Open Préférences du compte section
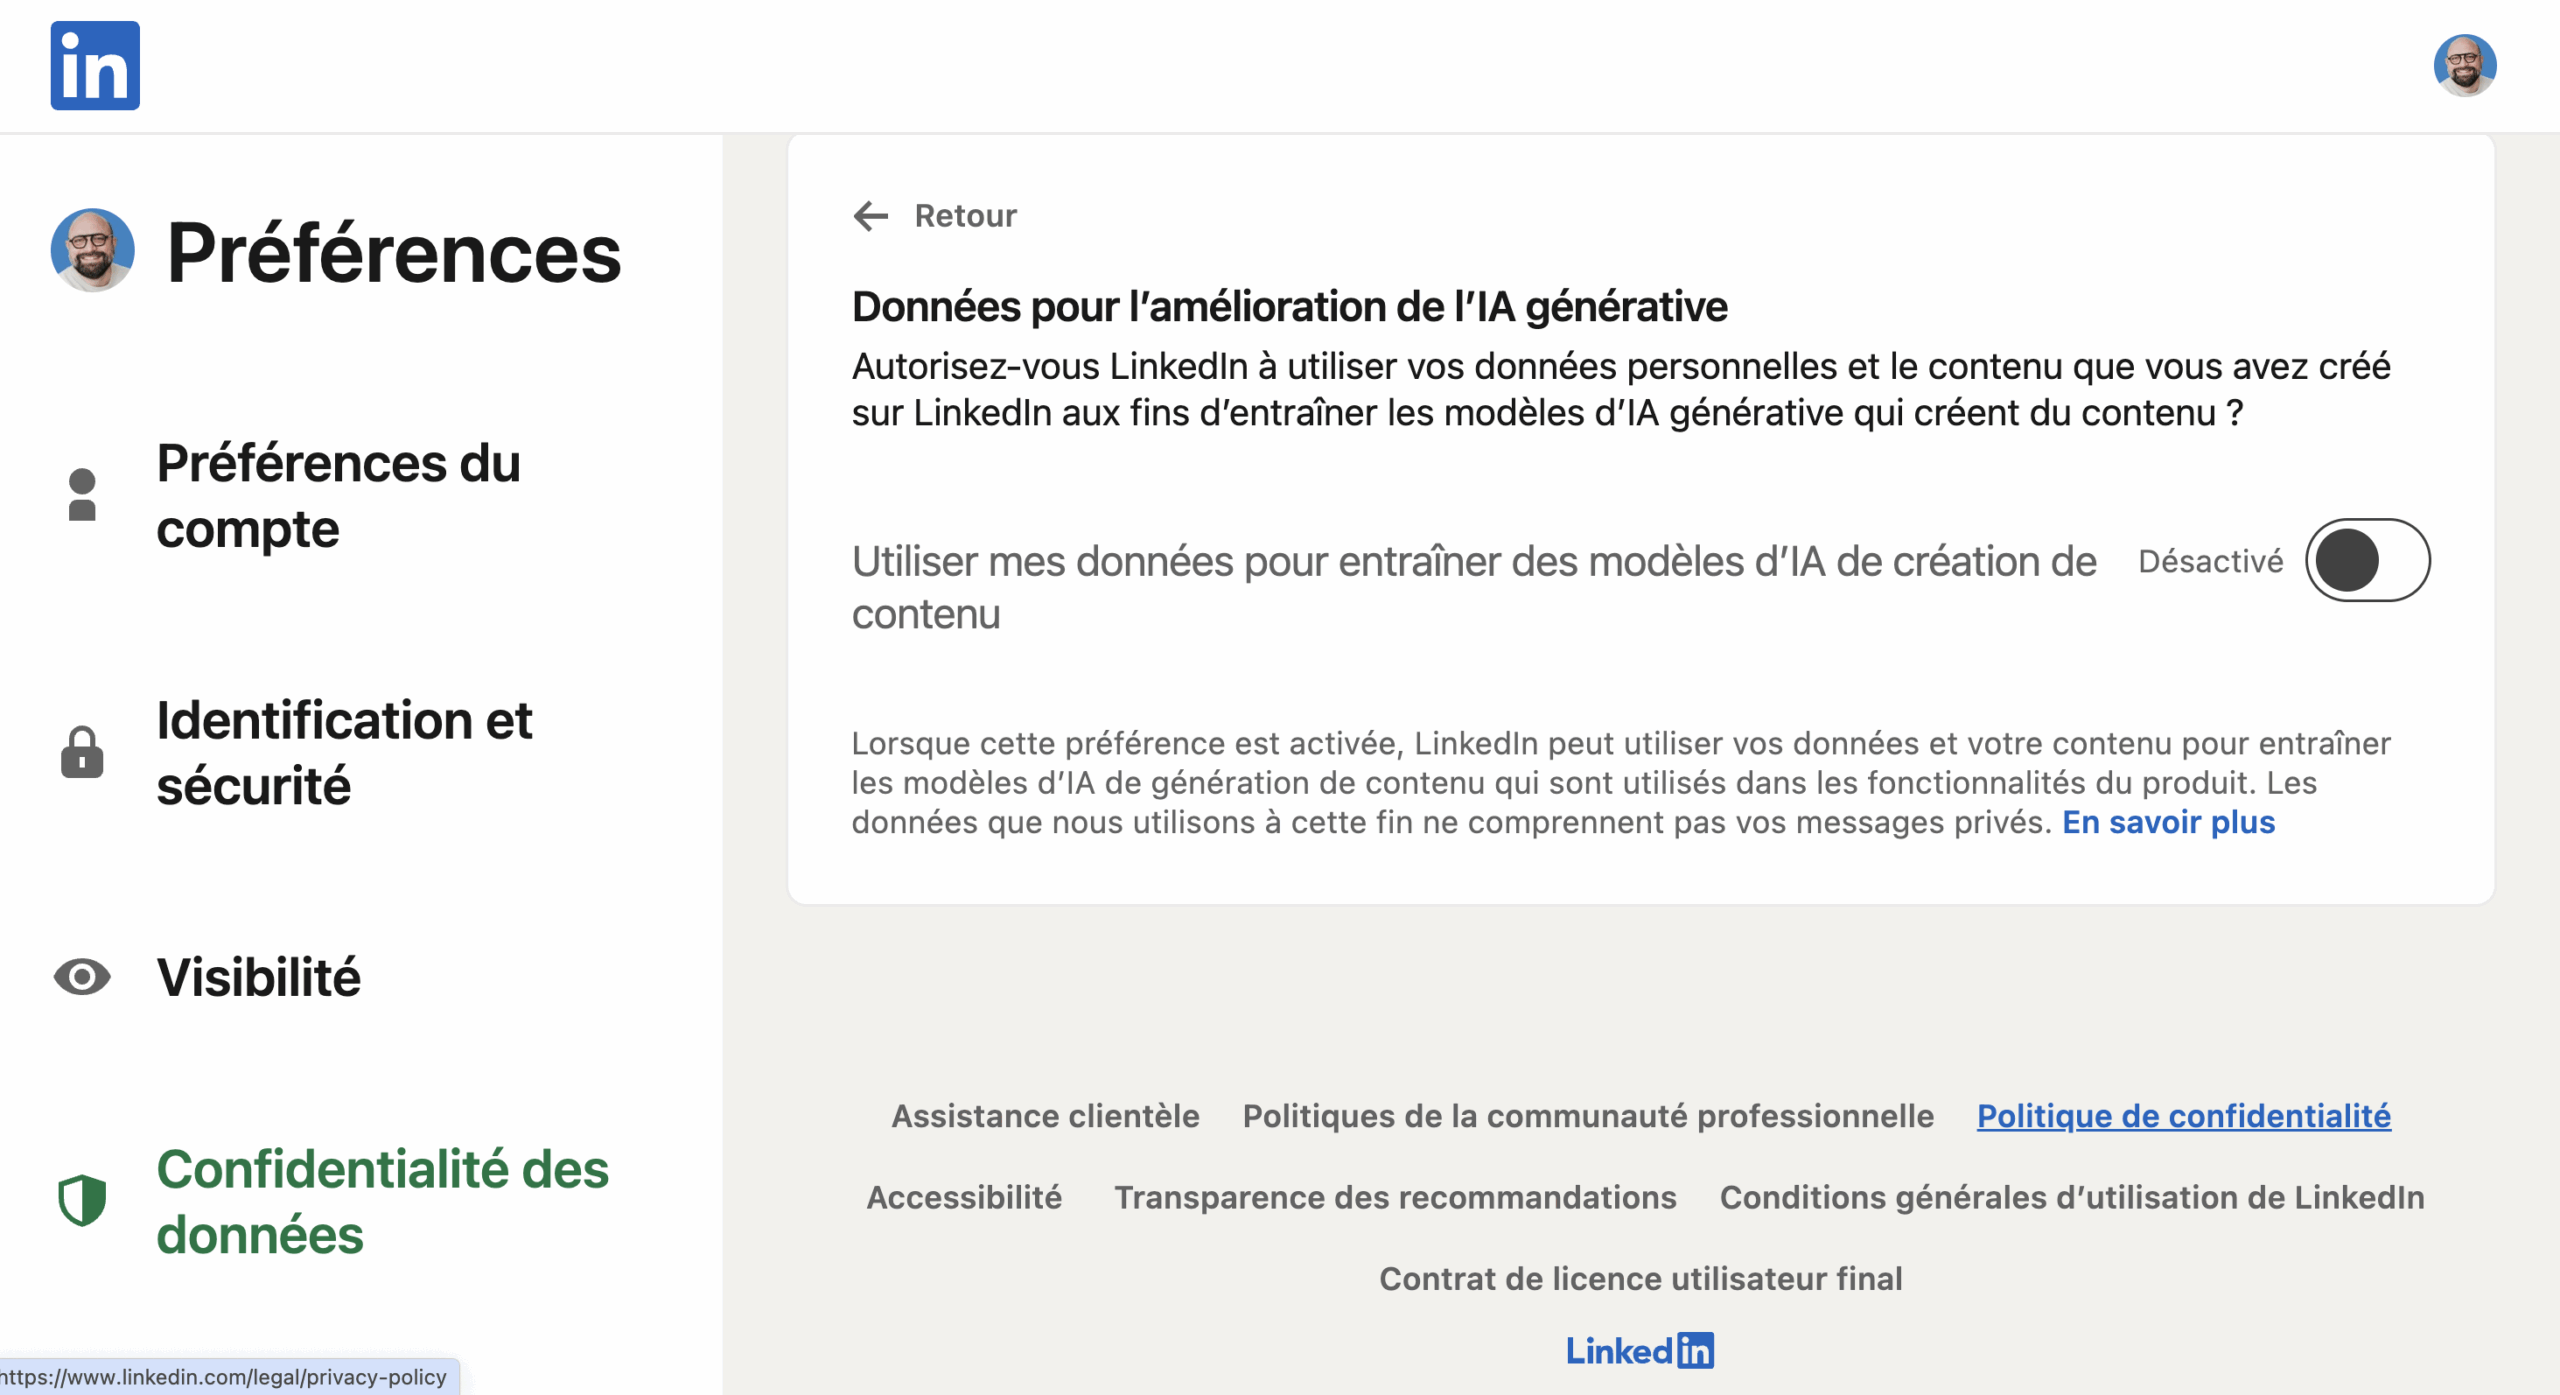The width and height of the screenshot is (2560, 1395). click(338, 496)
